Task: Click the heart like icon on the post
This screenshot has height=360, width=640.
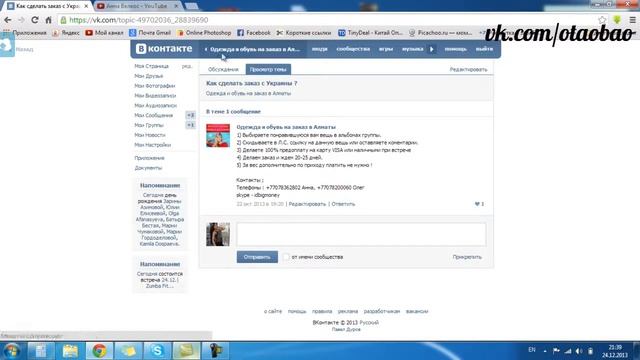Action: click(x=477, y=204)
